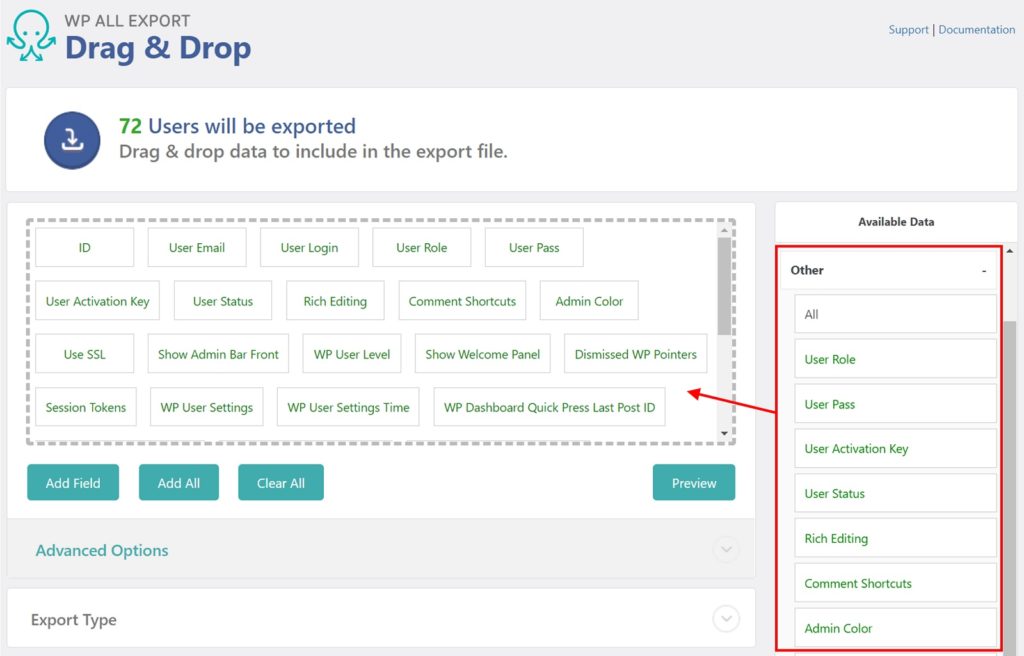
Task: Select All in the Available Data panel
Action: [x=894, y=313]
